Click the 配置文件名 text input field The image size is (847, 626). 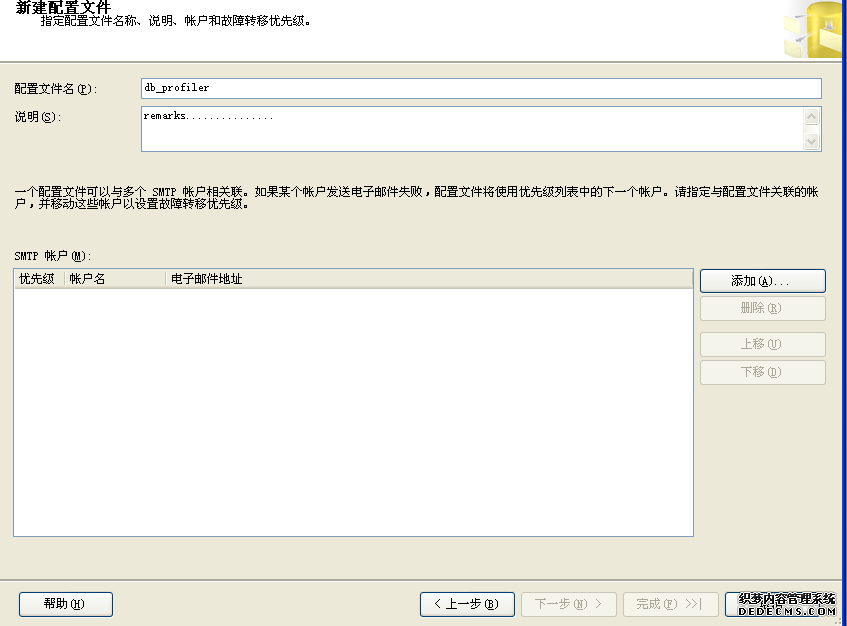point(480,88)
